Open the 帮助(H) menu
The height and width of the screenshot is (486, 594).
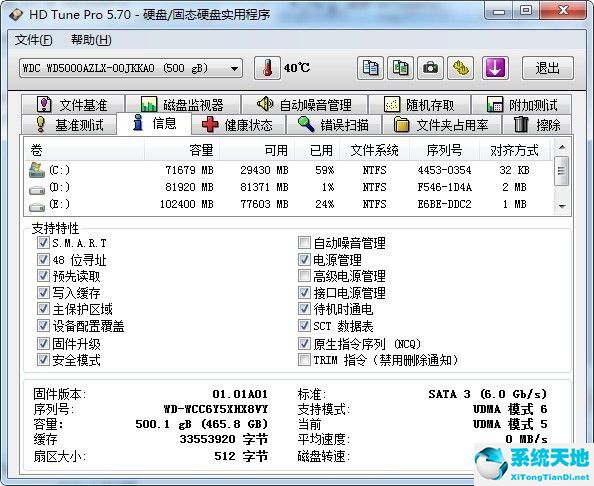point(91,40)
